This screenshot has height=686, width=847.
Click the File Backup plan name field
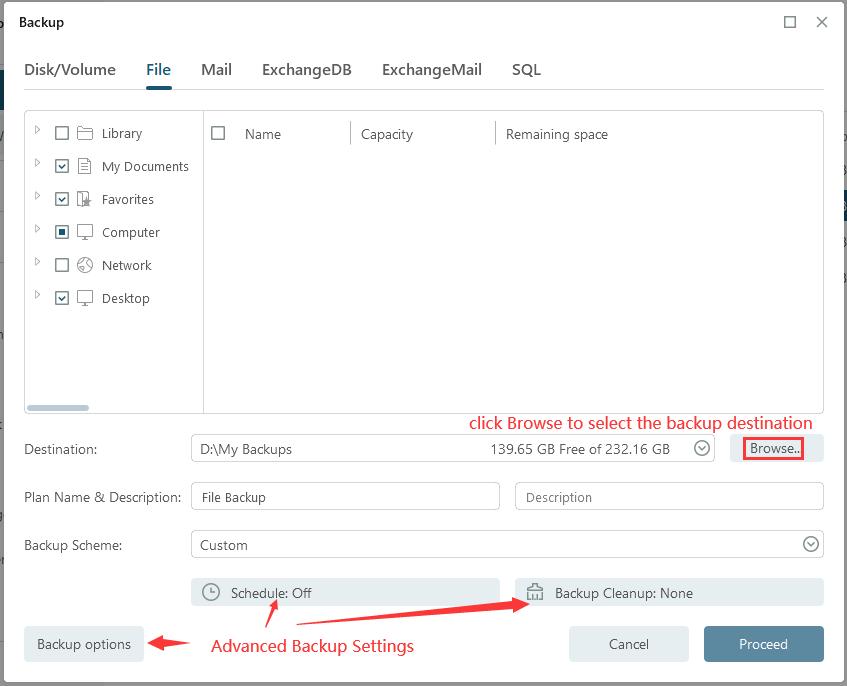345,496
